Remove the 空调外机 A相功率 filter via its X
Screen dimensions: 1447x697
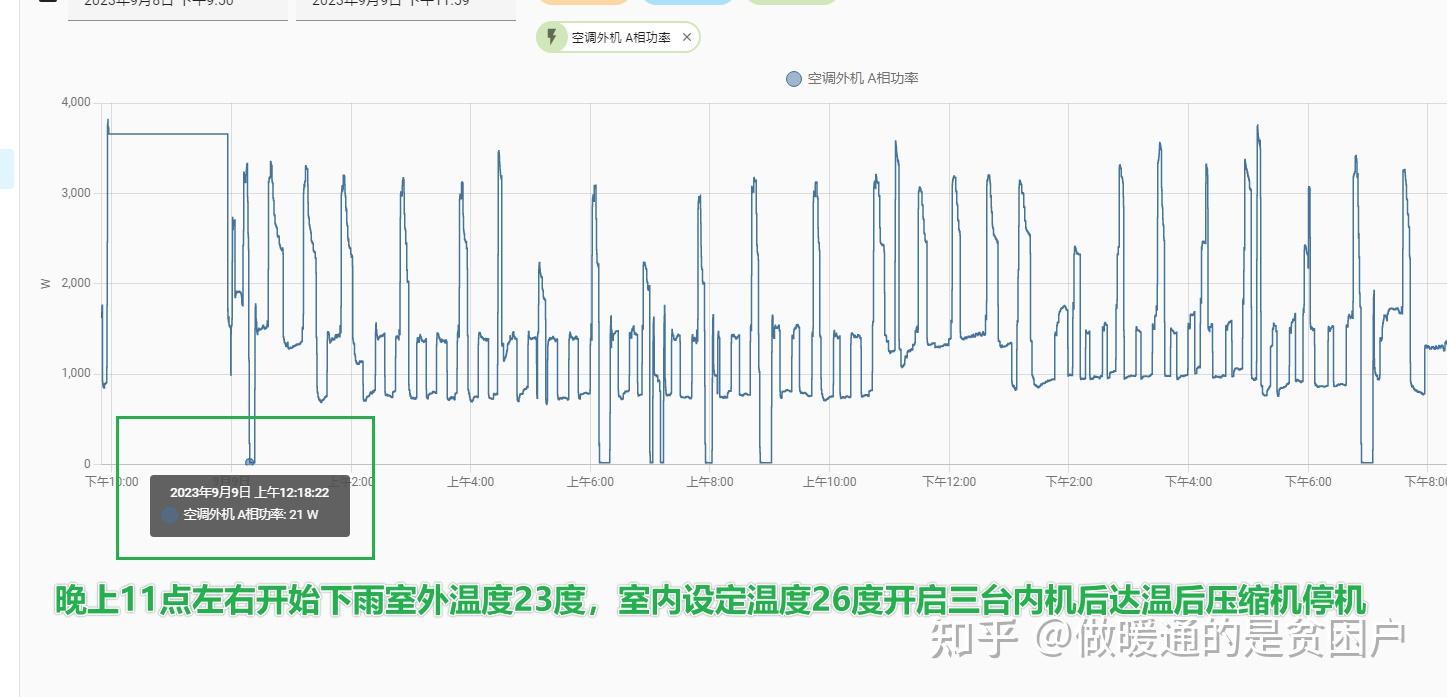(x=686, y=37)
